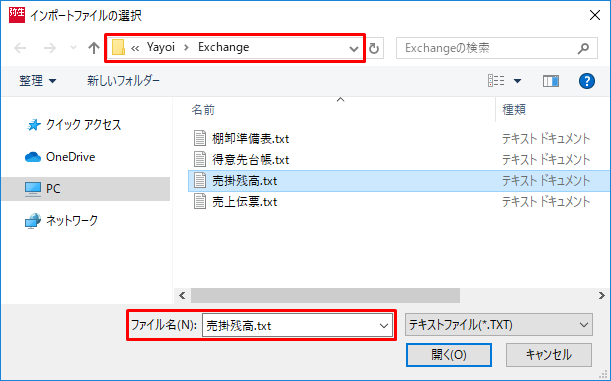The height and width of the screenshot is (381, 611).
Task: Open the テキストファイル(*.TXT) file type dropdown
Action: point(499,325)
